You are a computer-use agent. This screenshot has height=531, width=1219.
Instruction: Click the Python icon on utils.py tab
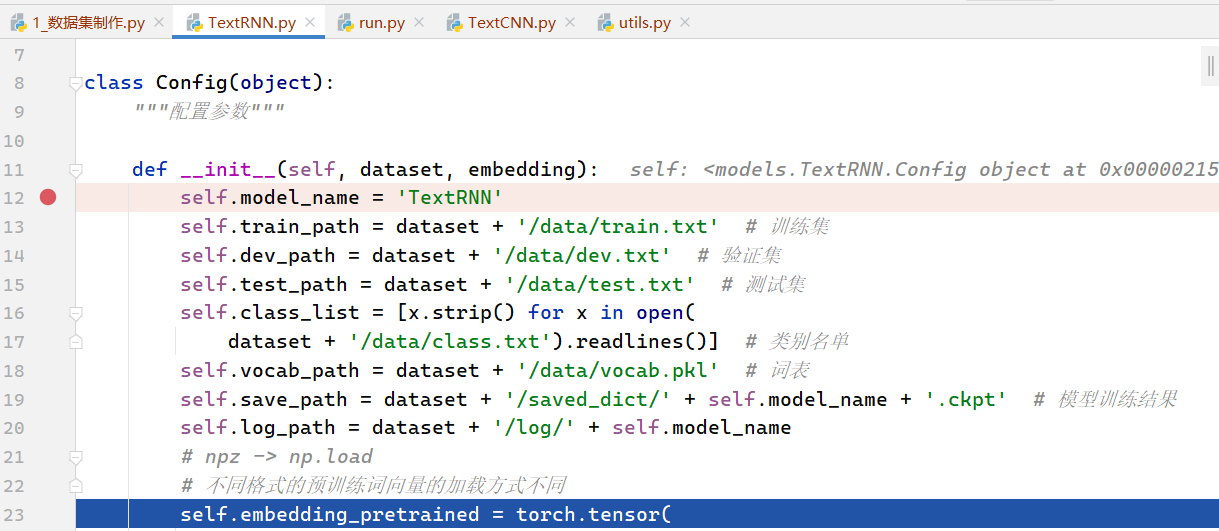tap(606, 23)
